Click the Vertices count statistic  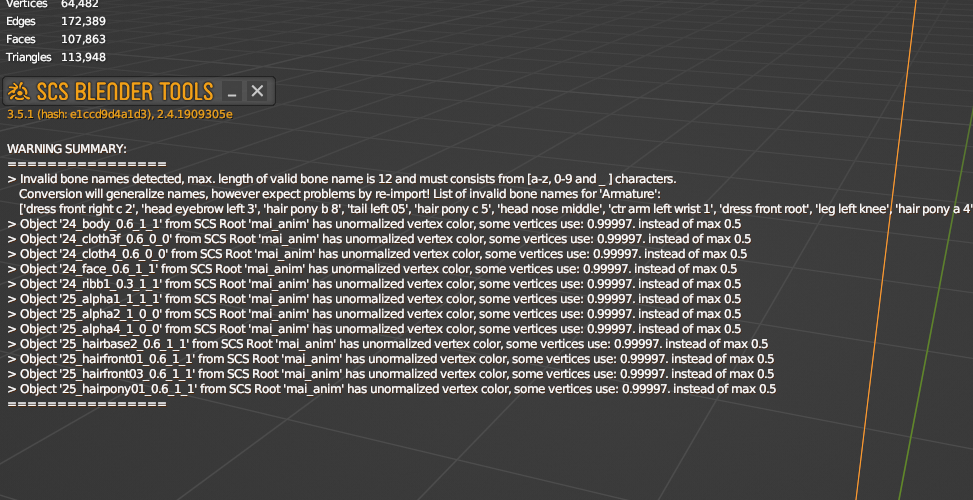(x=53, y=4)
